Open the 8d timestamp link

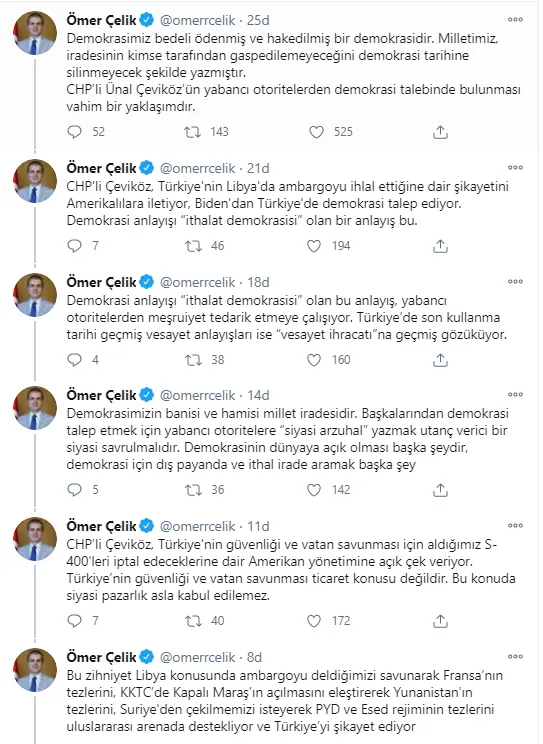pyautogui.click(x=254, y=657)
